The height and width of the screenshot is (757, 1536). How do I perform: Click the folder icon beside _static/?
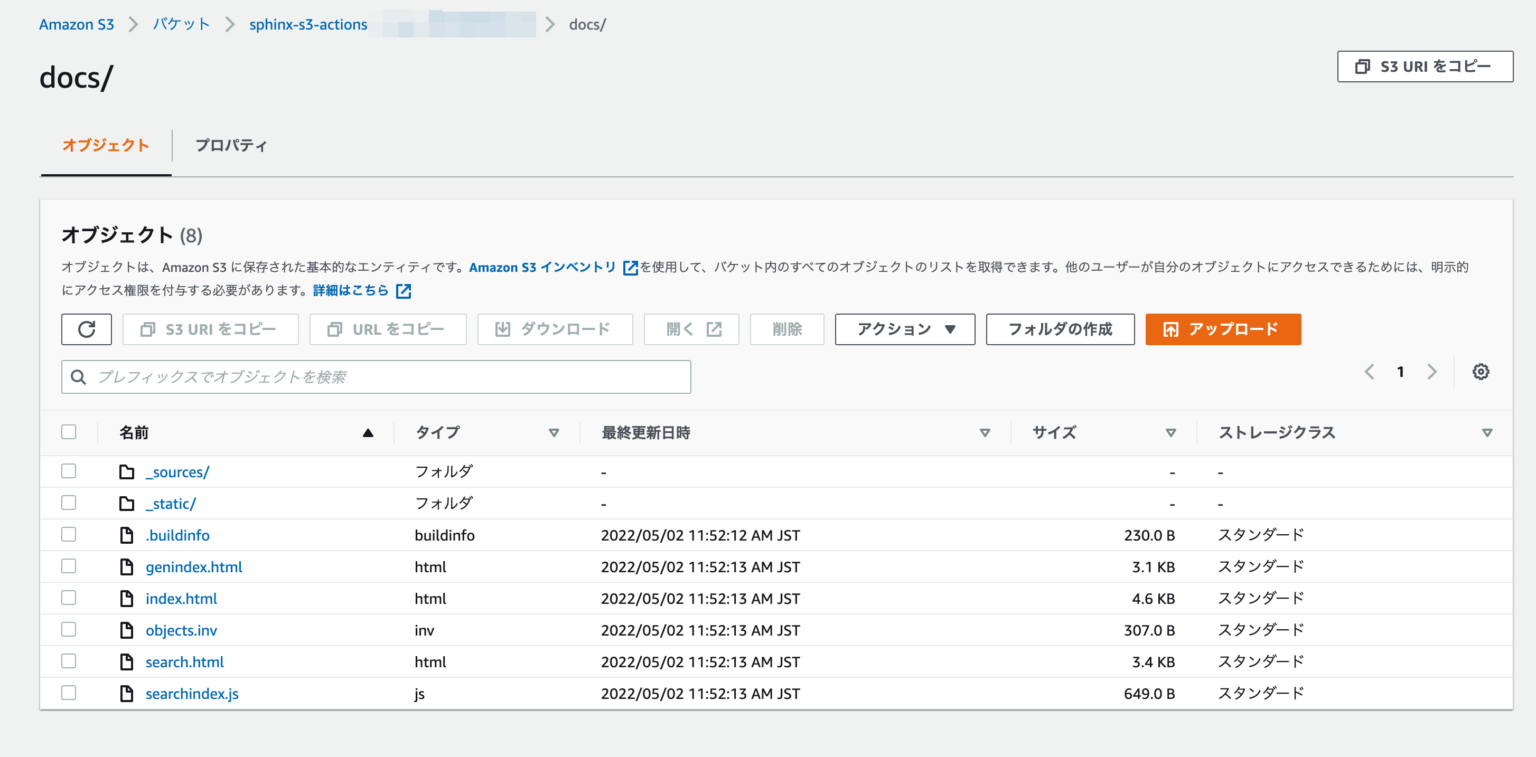pos(127,503)
